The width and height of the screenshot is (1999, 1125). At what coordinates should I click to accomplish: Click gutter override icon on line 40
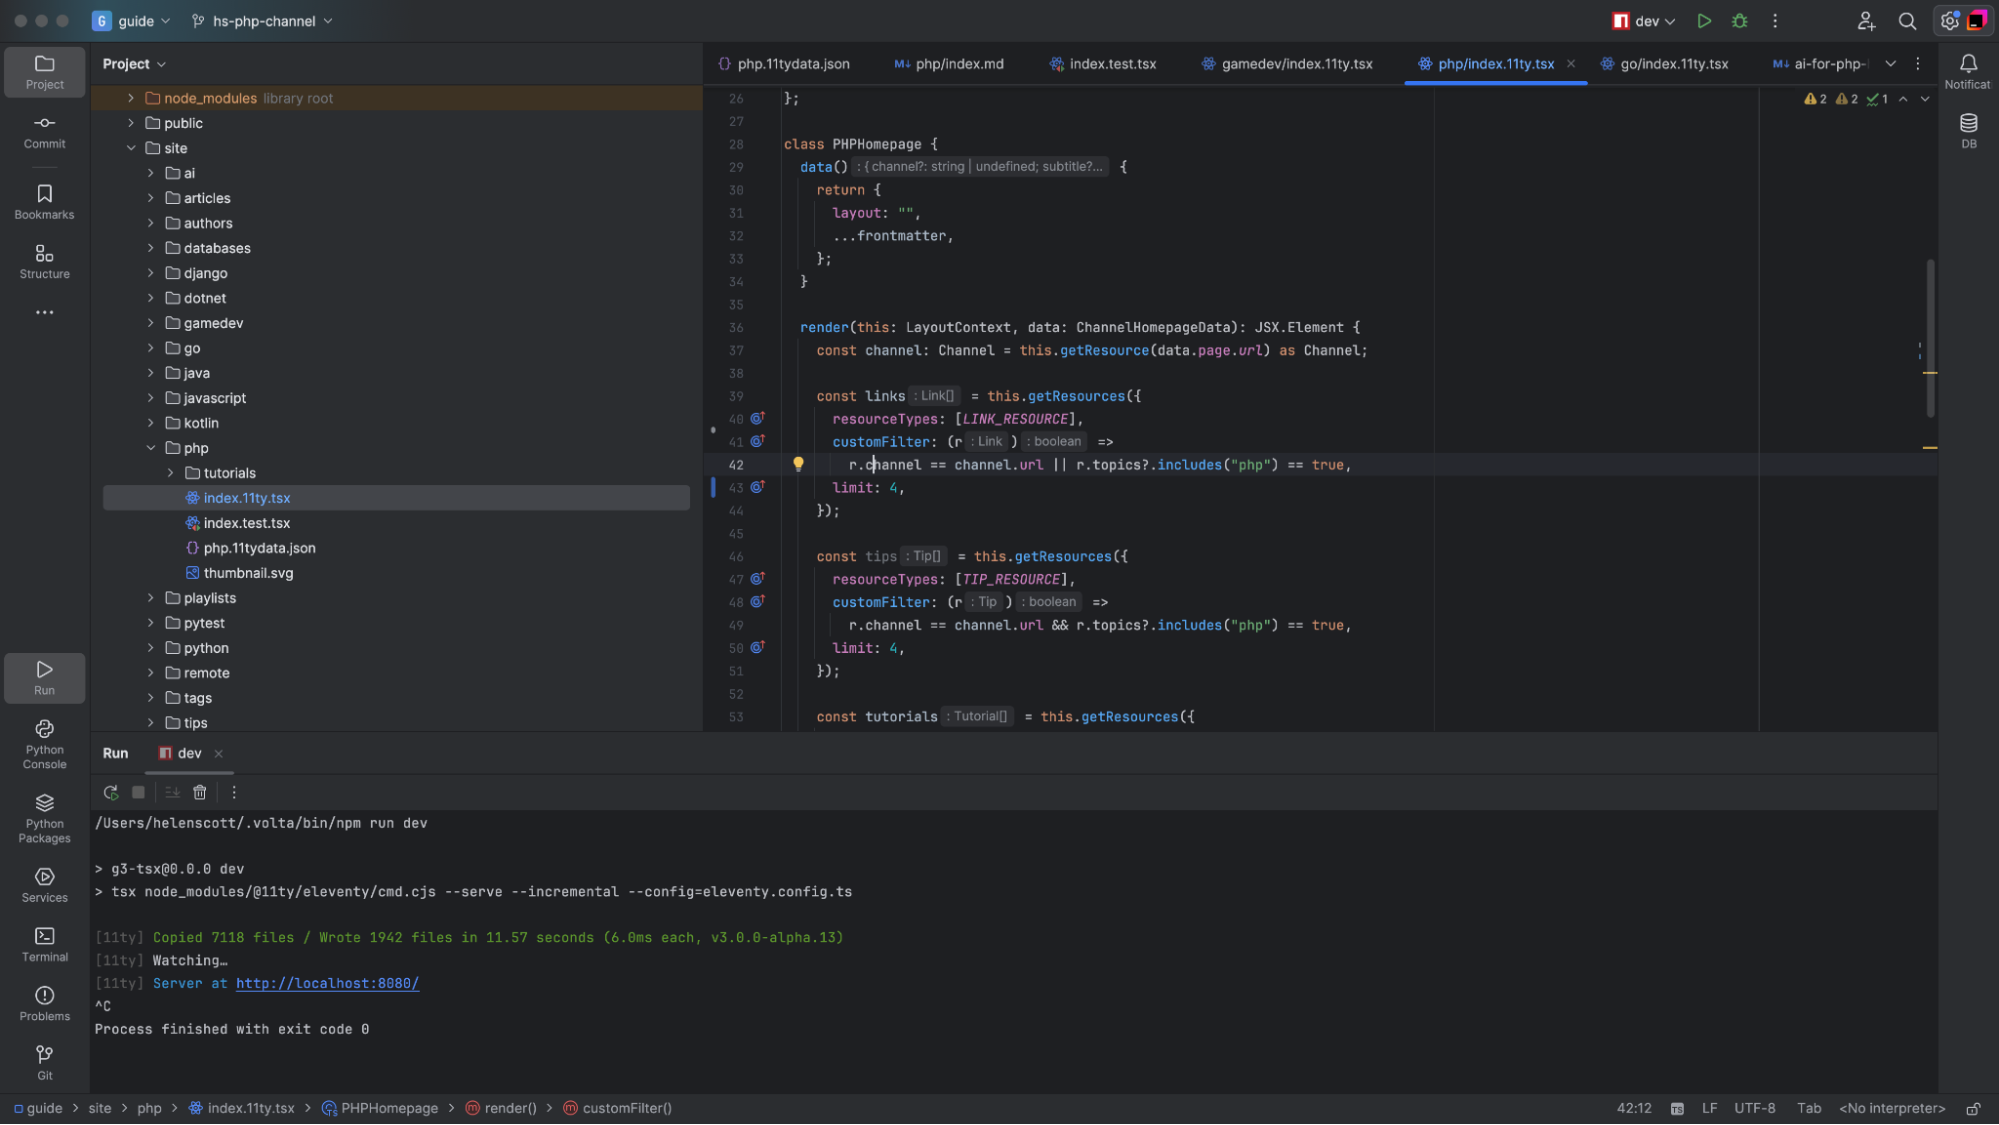tap(758, 418)
